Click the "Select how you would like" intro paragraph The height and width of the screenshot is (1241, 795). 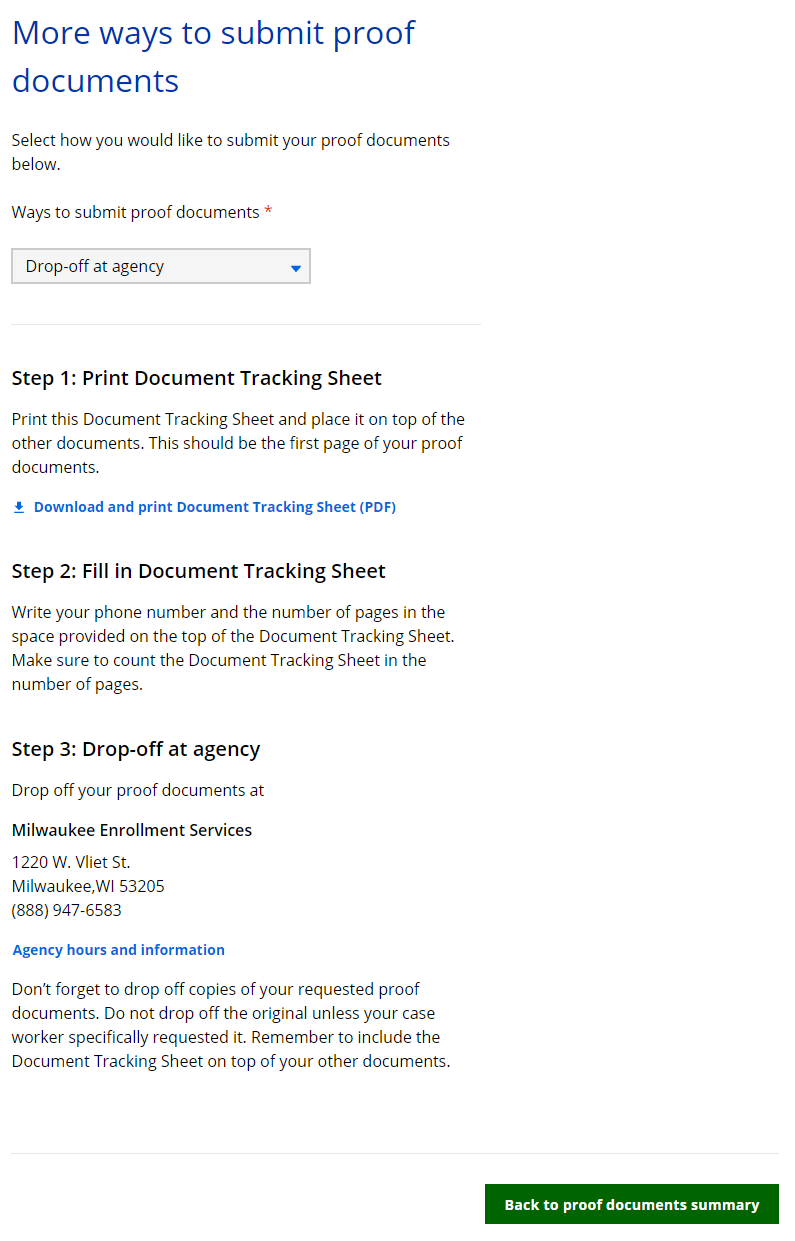230,152
